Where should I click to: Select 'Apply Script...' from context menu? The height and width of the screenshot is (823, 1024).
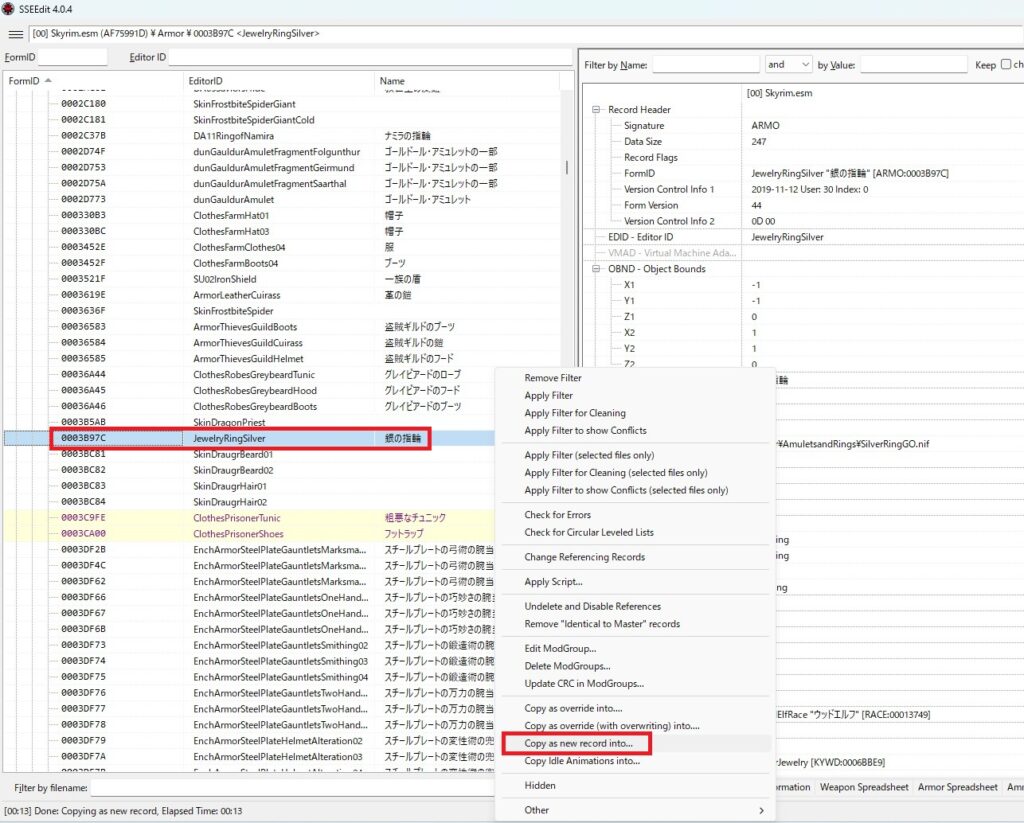tap(553, 582)
